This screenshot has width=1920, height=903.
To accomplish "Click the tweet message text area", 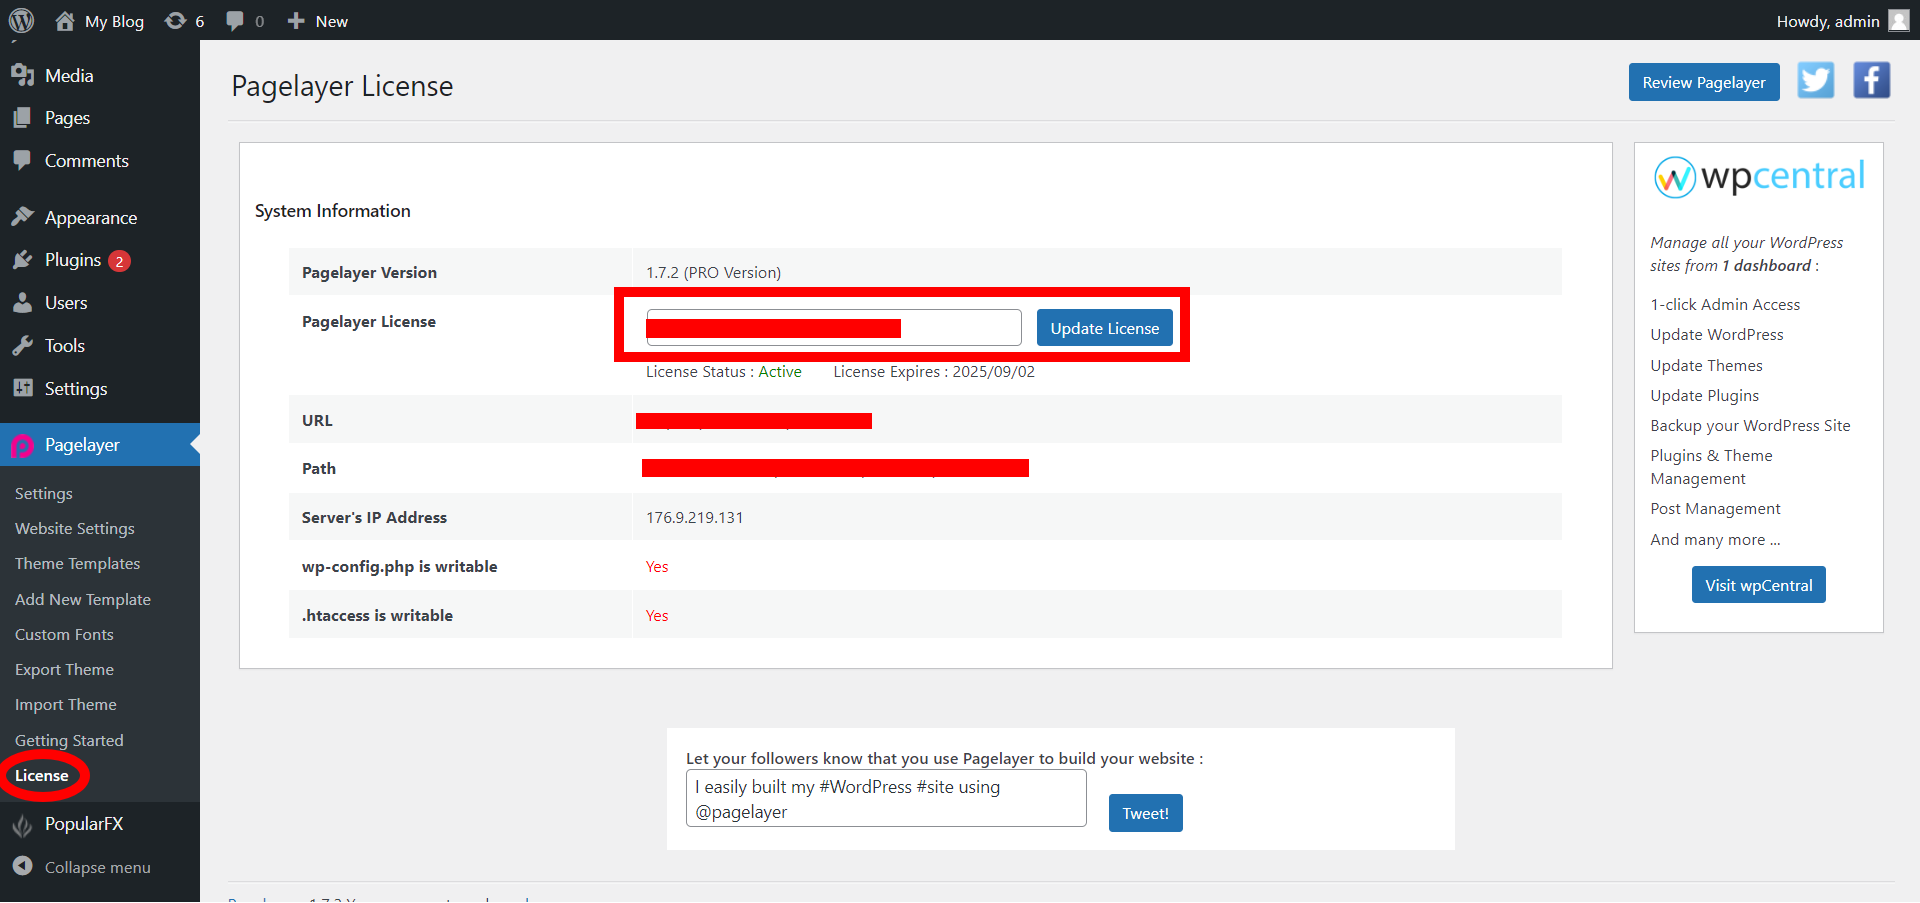I will (886, 798).
